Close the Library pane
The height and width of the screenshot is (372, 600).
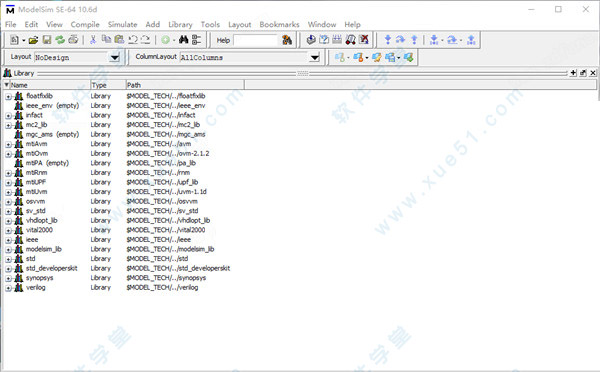coord(593,73)
